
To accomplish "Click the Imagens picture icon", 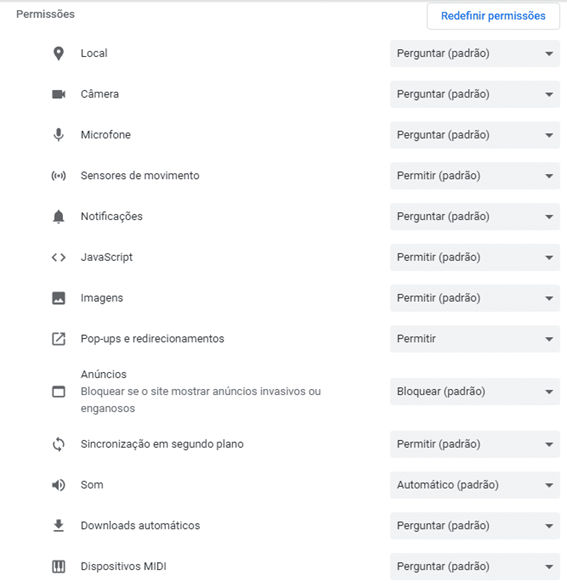I will 58,298.
